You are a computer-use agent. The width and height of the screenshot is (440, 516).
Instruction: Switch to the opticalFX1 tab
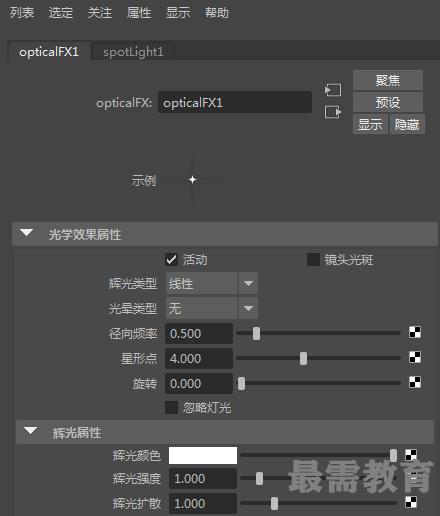49,52
